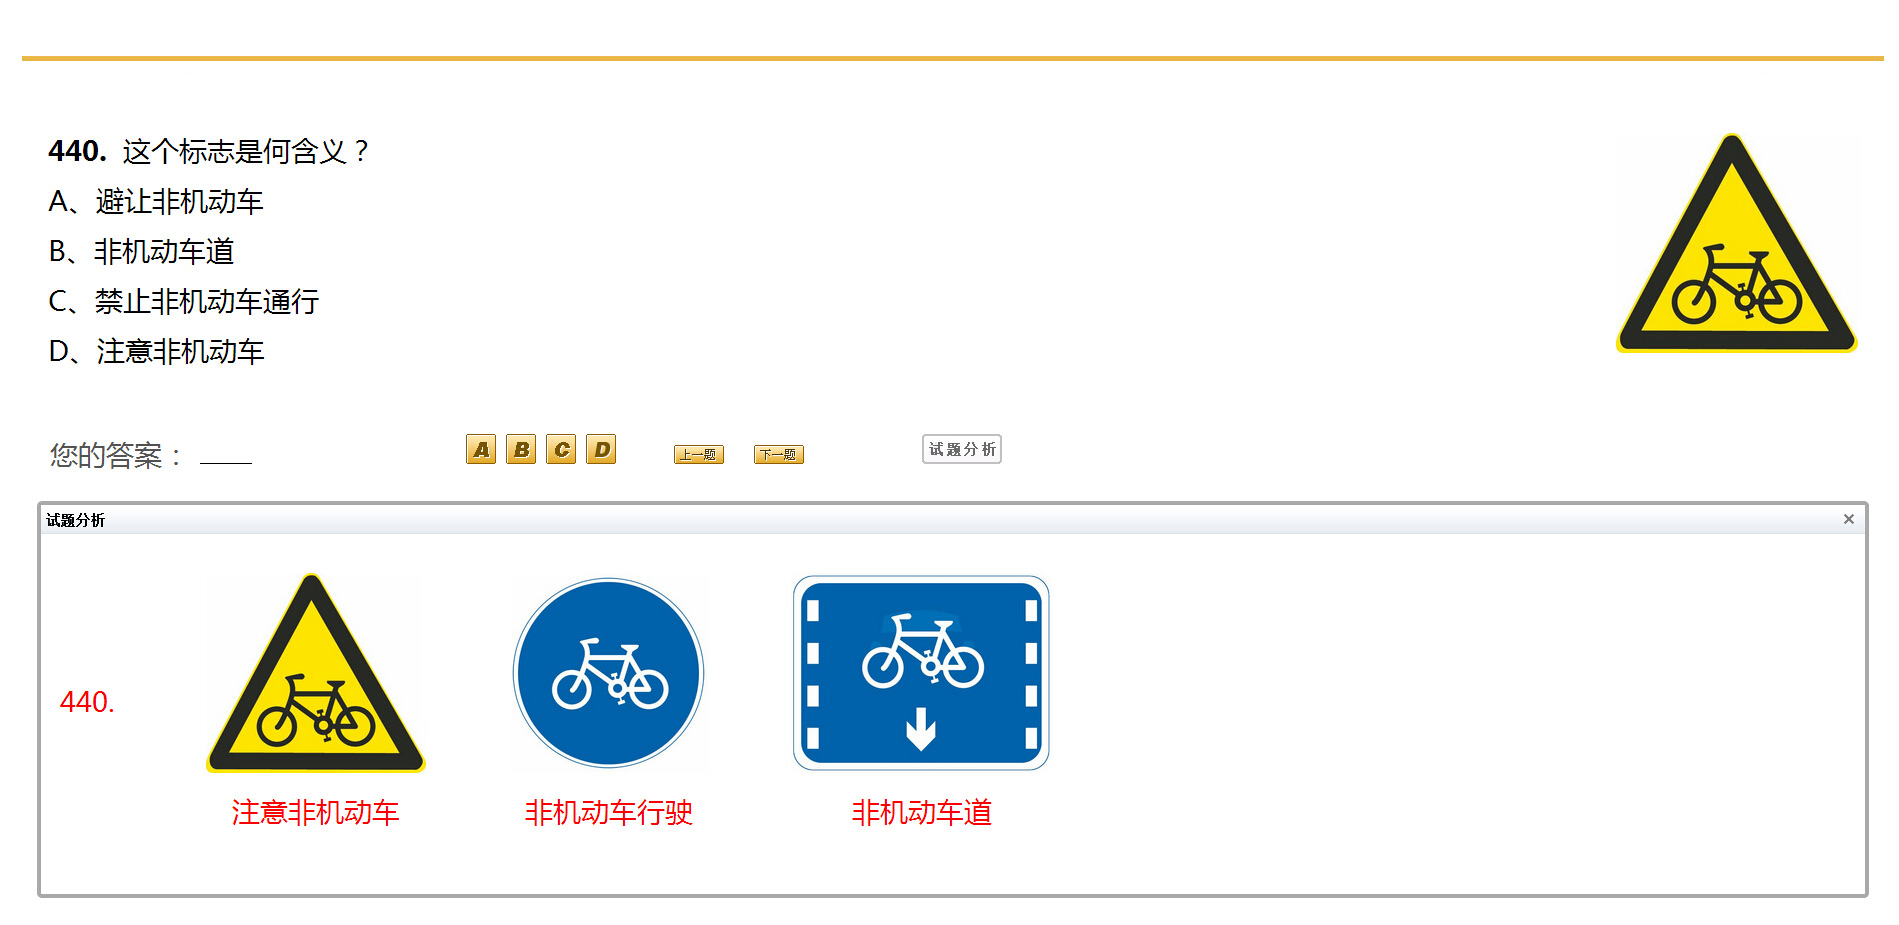The width and height of the screenshot is (1899, 925).
Task: Go to next question with 下一题
Action: (779, 454)
